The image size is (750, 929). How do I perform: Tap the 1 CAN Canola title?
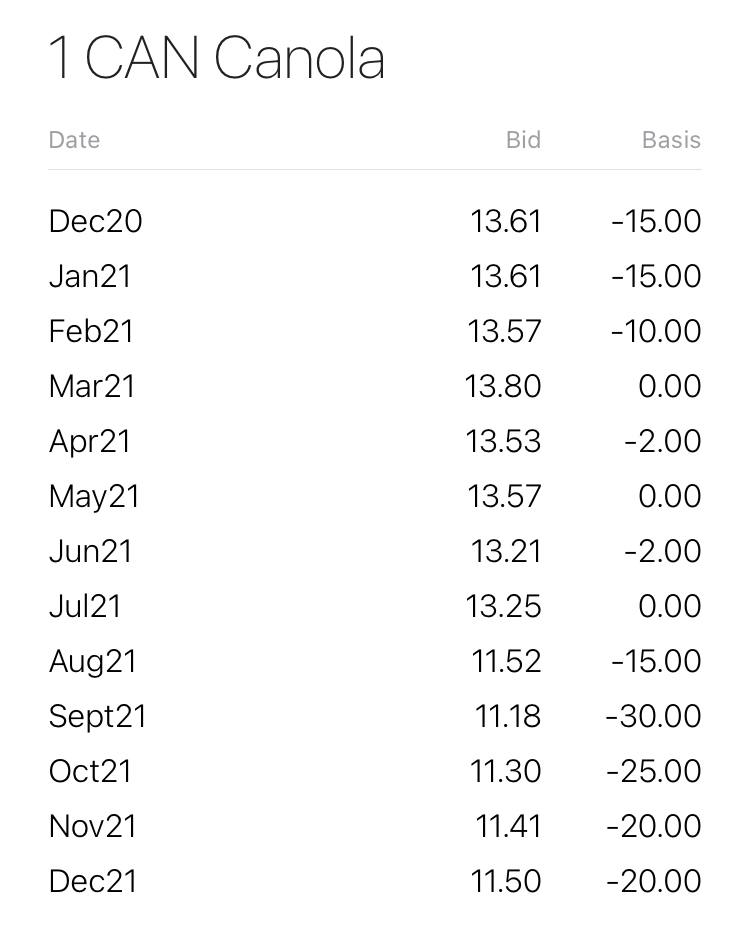(x=217, y=57)
